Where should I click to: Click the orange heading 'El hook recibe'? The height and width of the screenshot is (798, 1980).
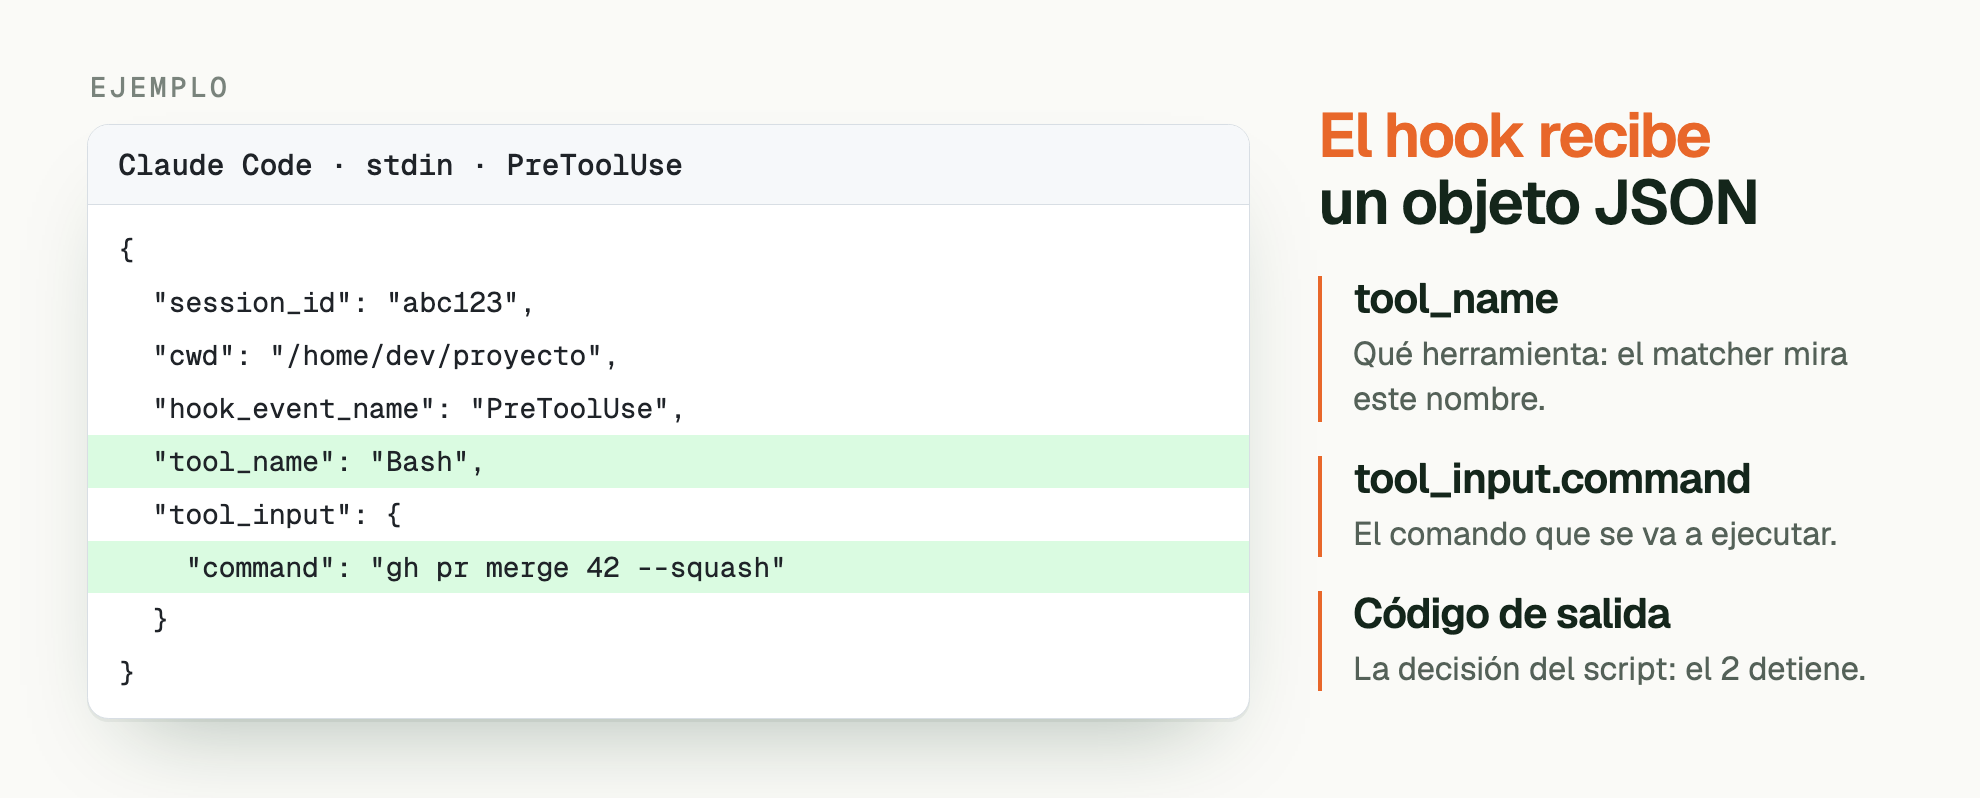[1514, 136]
